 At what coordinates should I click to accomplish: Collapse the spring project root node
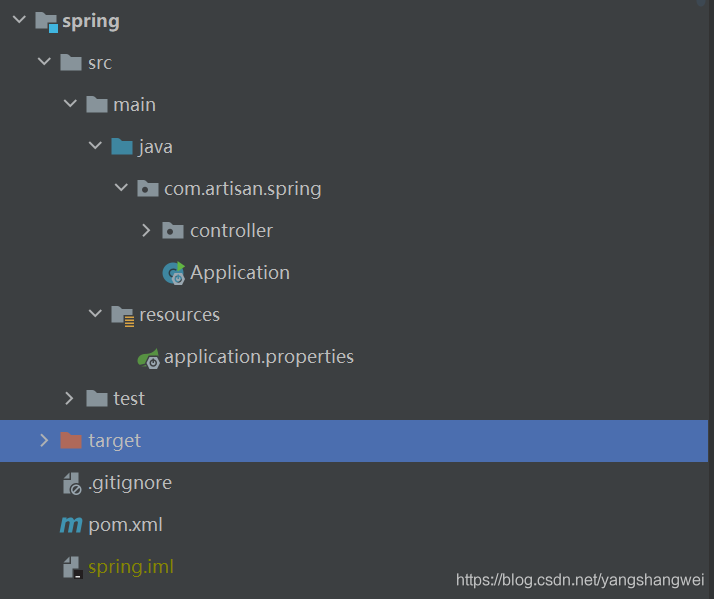pyautogui.click(x=18, y=21)
